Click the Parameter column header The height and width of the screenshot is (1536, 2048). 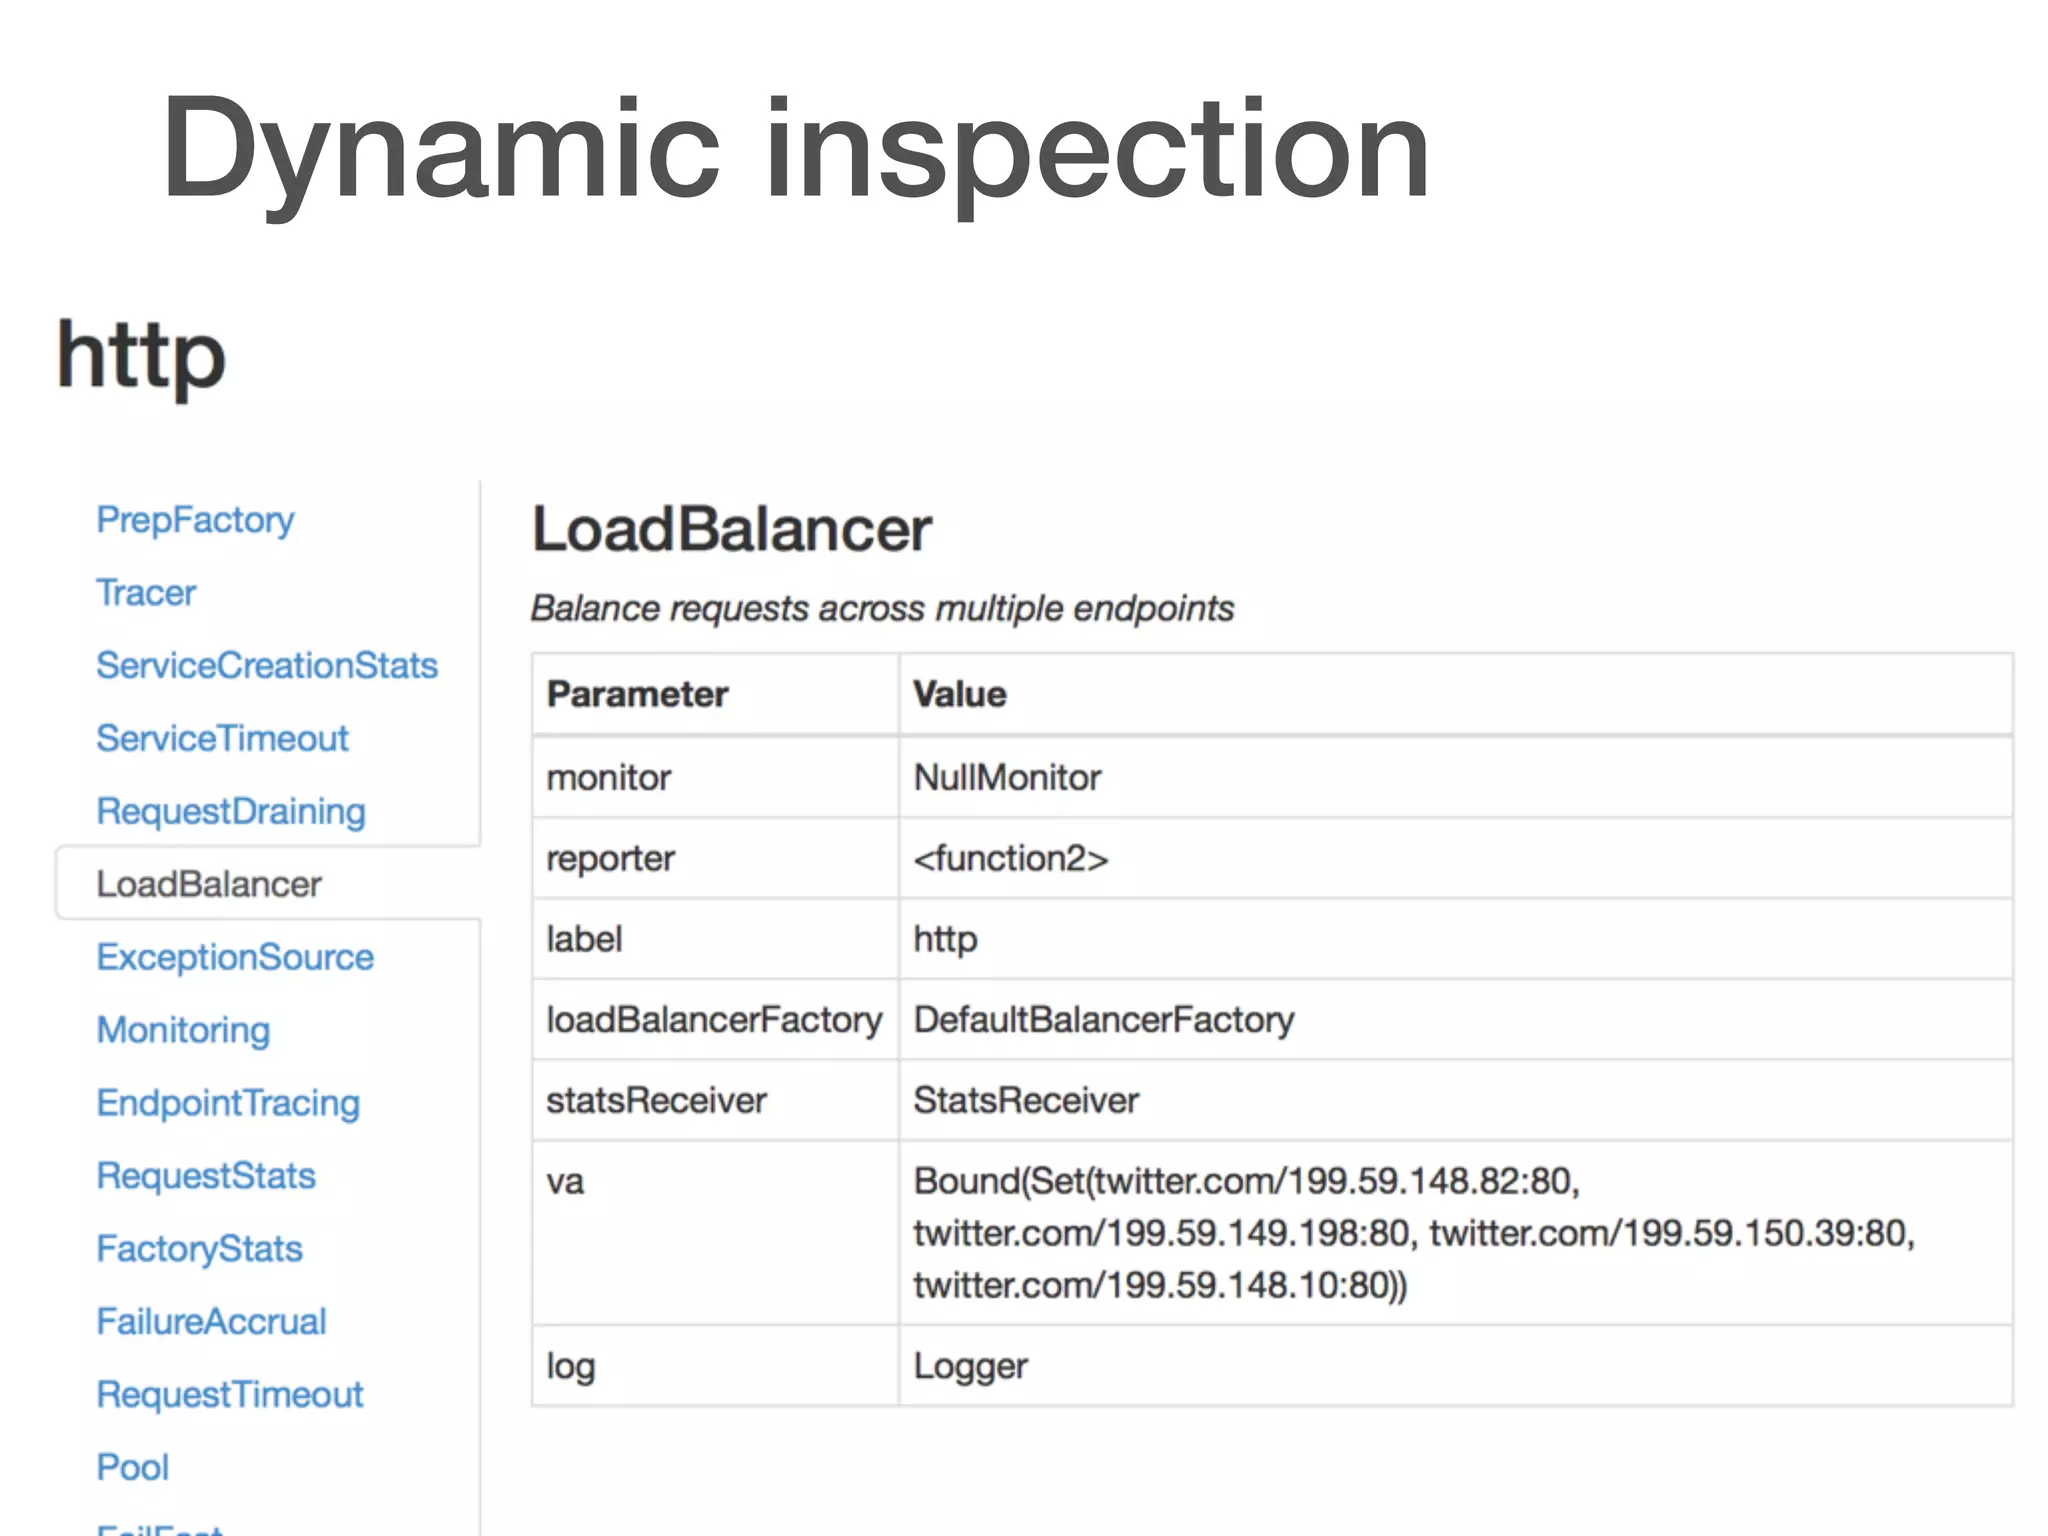click(638, 695)
